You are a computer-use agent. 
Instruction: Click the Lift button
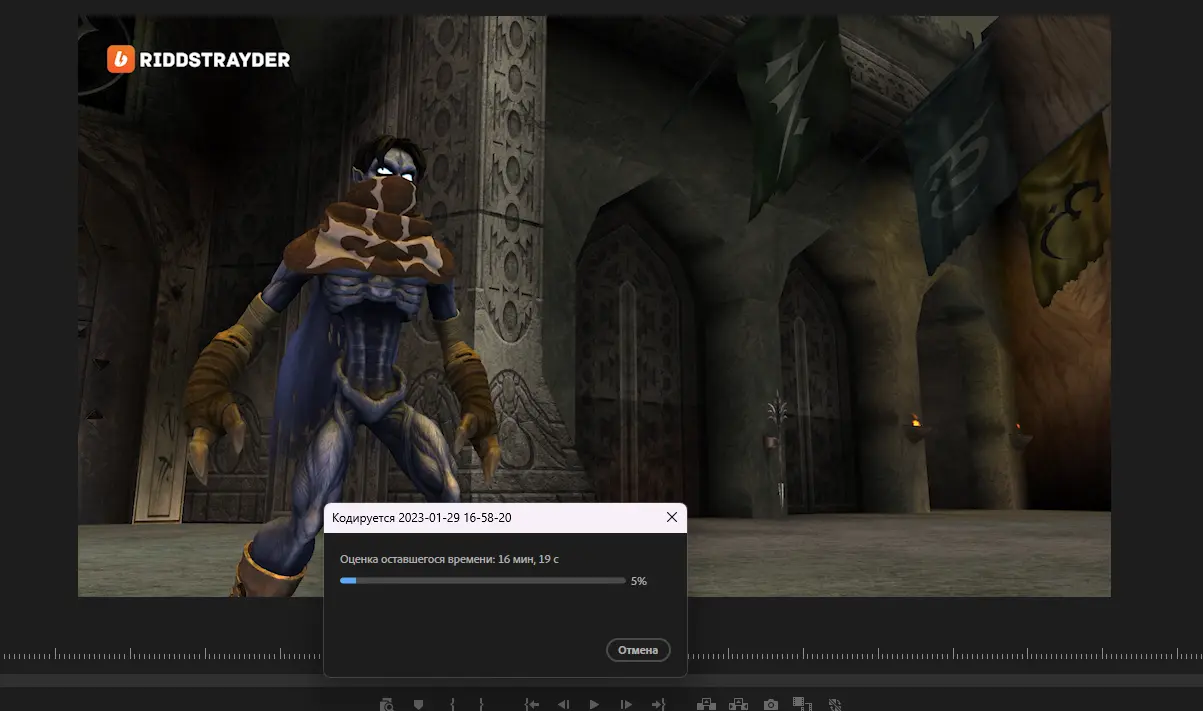[707, 704]
